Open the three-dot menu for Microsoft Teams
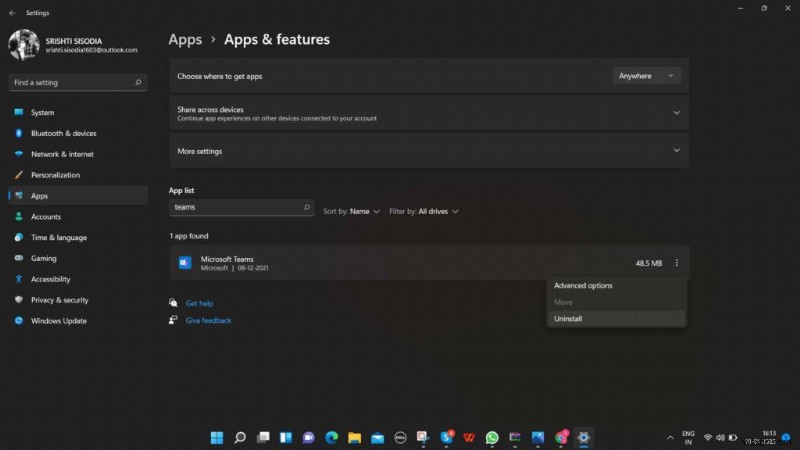The height and width of the screenshot is (450, 800). coord(677,263)
